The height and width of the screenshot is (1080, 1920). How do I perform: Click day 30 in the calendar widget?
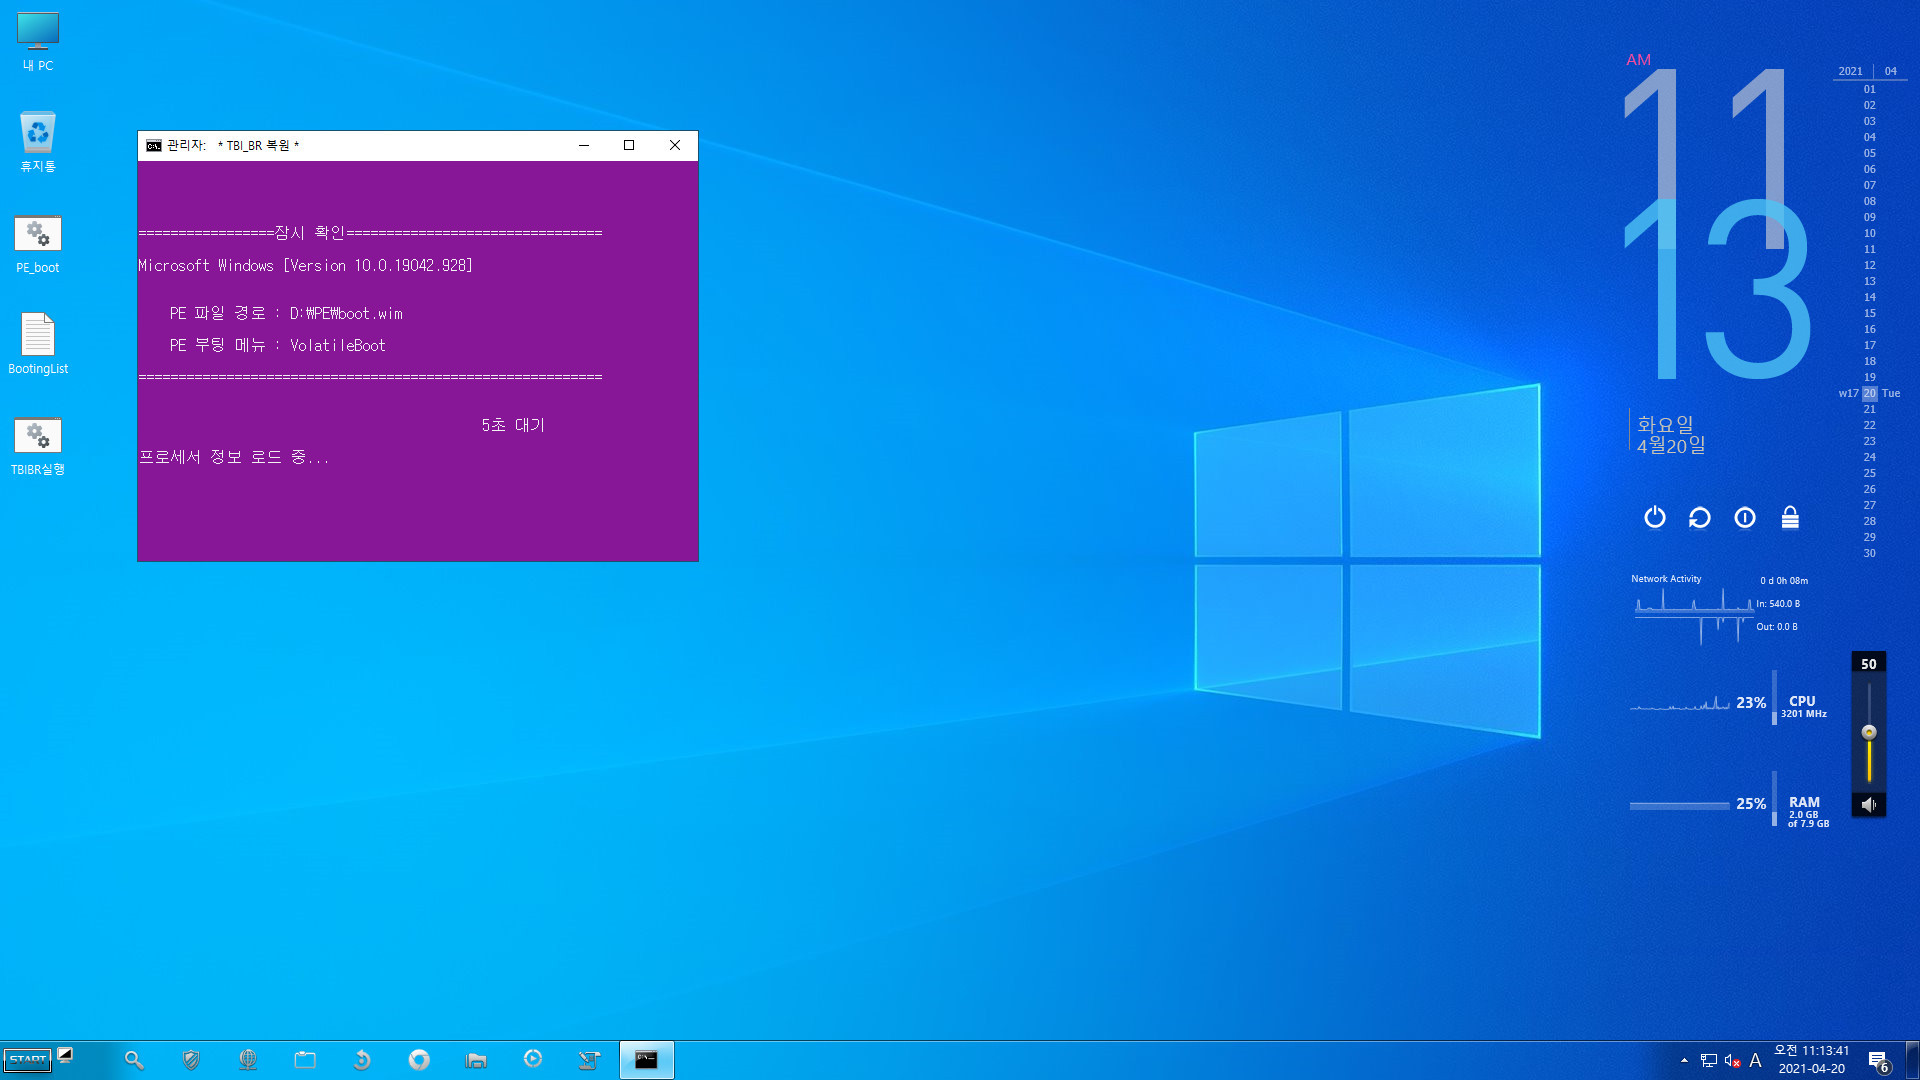point(1870,553)
